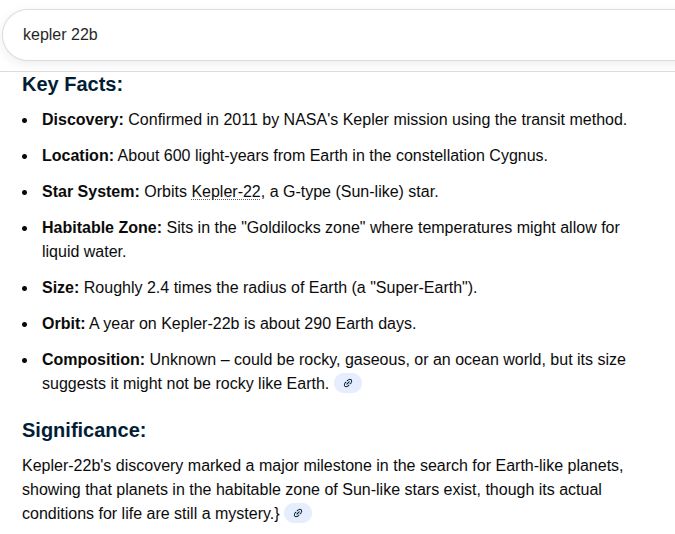Click the bold Size label
Image resolution: width=675 pixels, height=534 pixels.
click(x=60, y=287)
